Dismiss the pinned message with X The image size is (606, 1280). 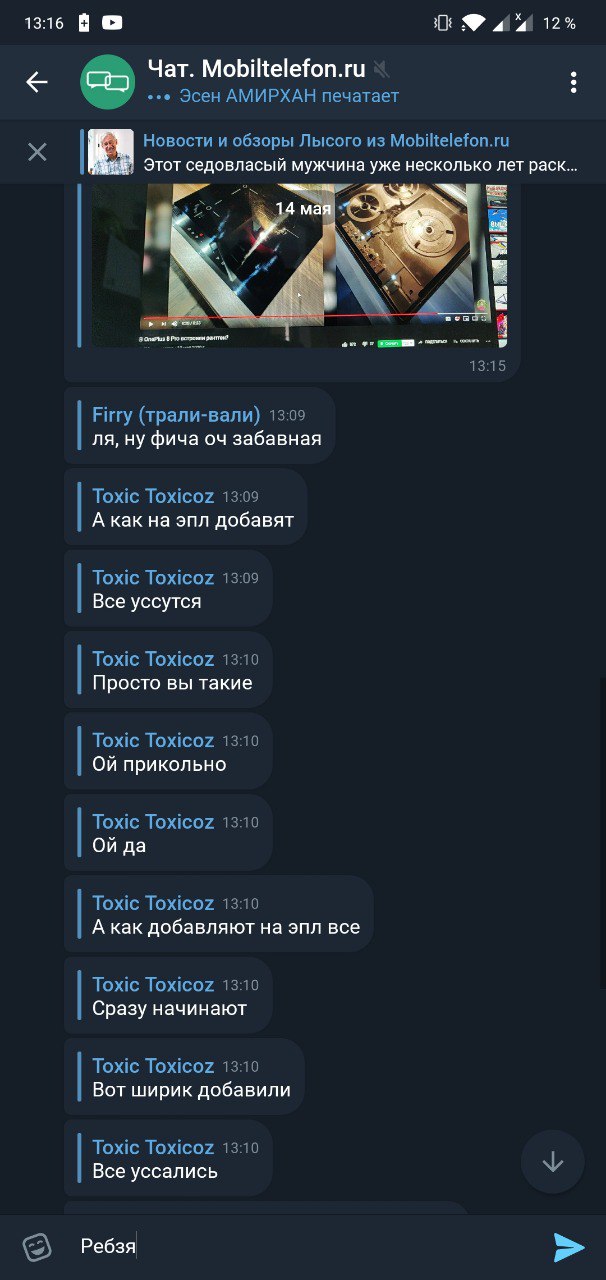tap(37, 152)
